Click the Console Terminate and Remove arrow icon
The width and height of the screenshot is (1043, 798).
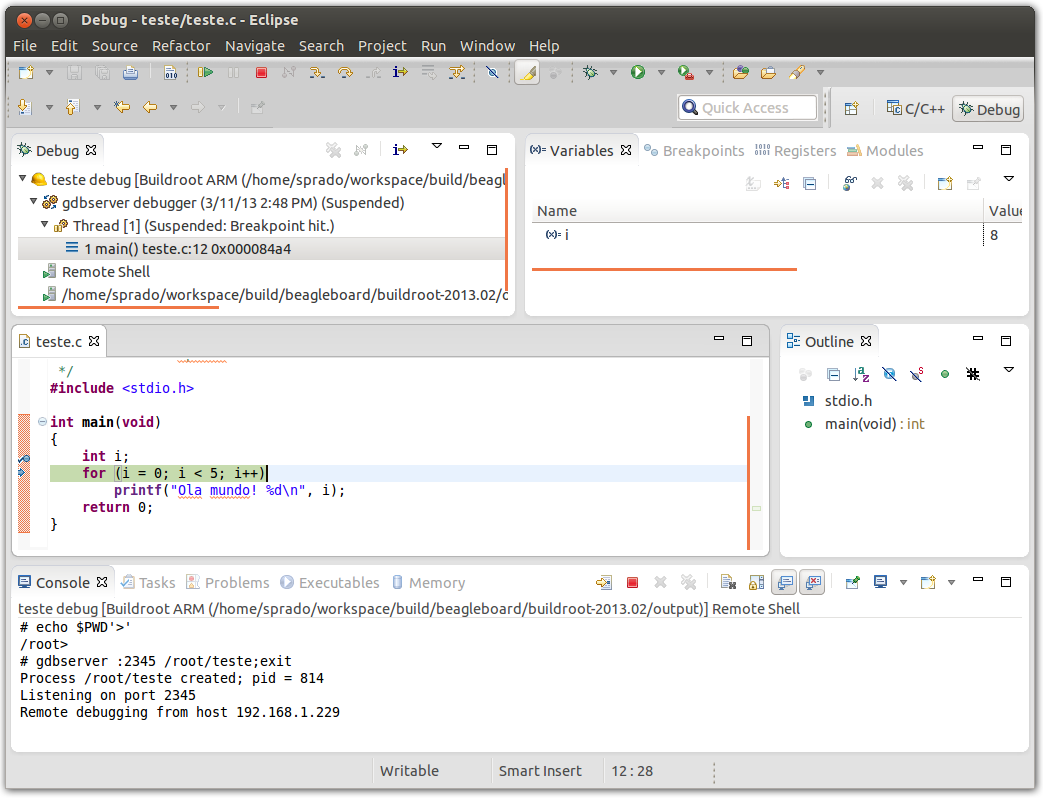604,583
